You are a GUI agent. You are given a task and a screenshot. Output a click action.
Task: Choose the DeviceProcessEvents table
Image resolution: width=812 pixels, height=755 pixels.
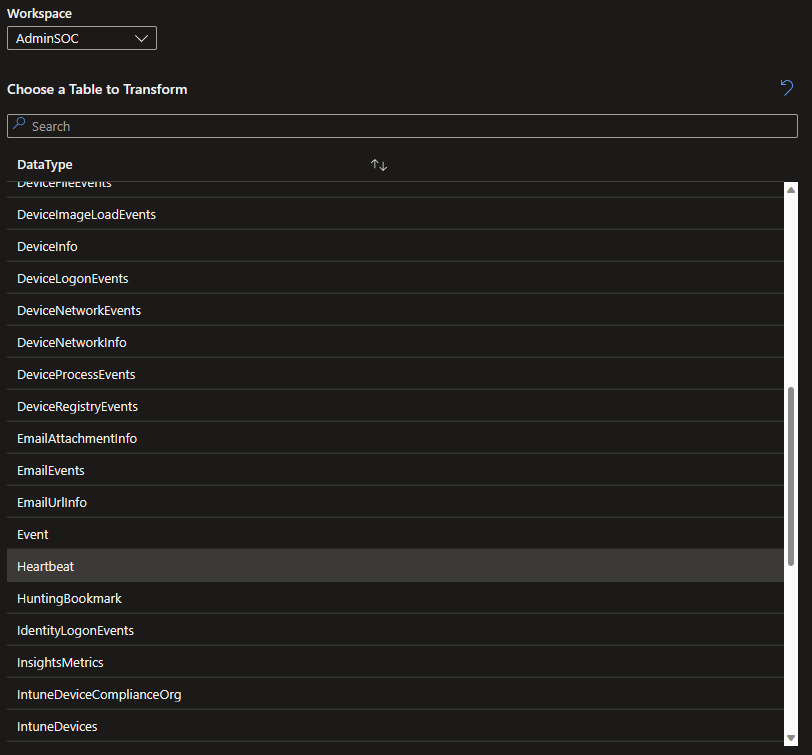click(x=395, y=375)
